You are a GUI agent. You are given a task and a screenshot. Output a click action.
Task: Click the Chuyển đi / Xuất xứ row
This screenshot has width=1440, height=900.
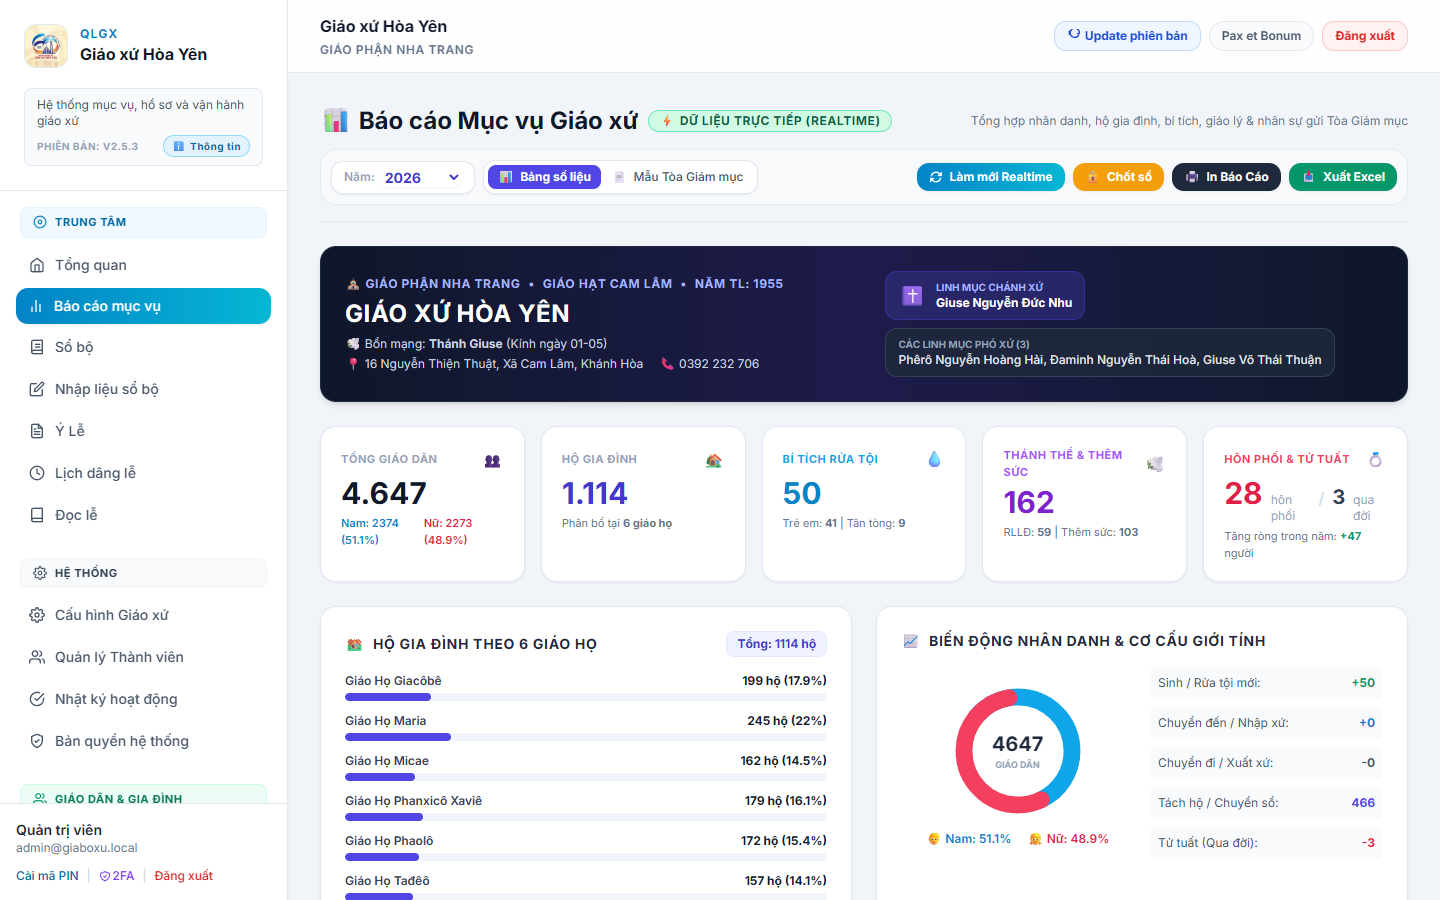click(x=1266, y=763)
